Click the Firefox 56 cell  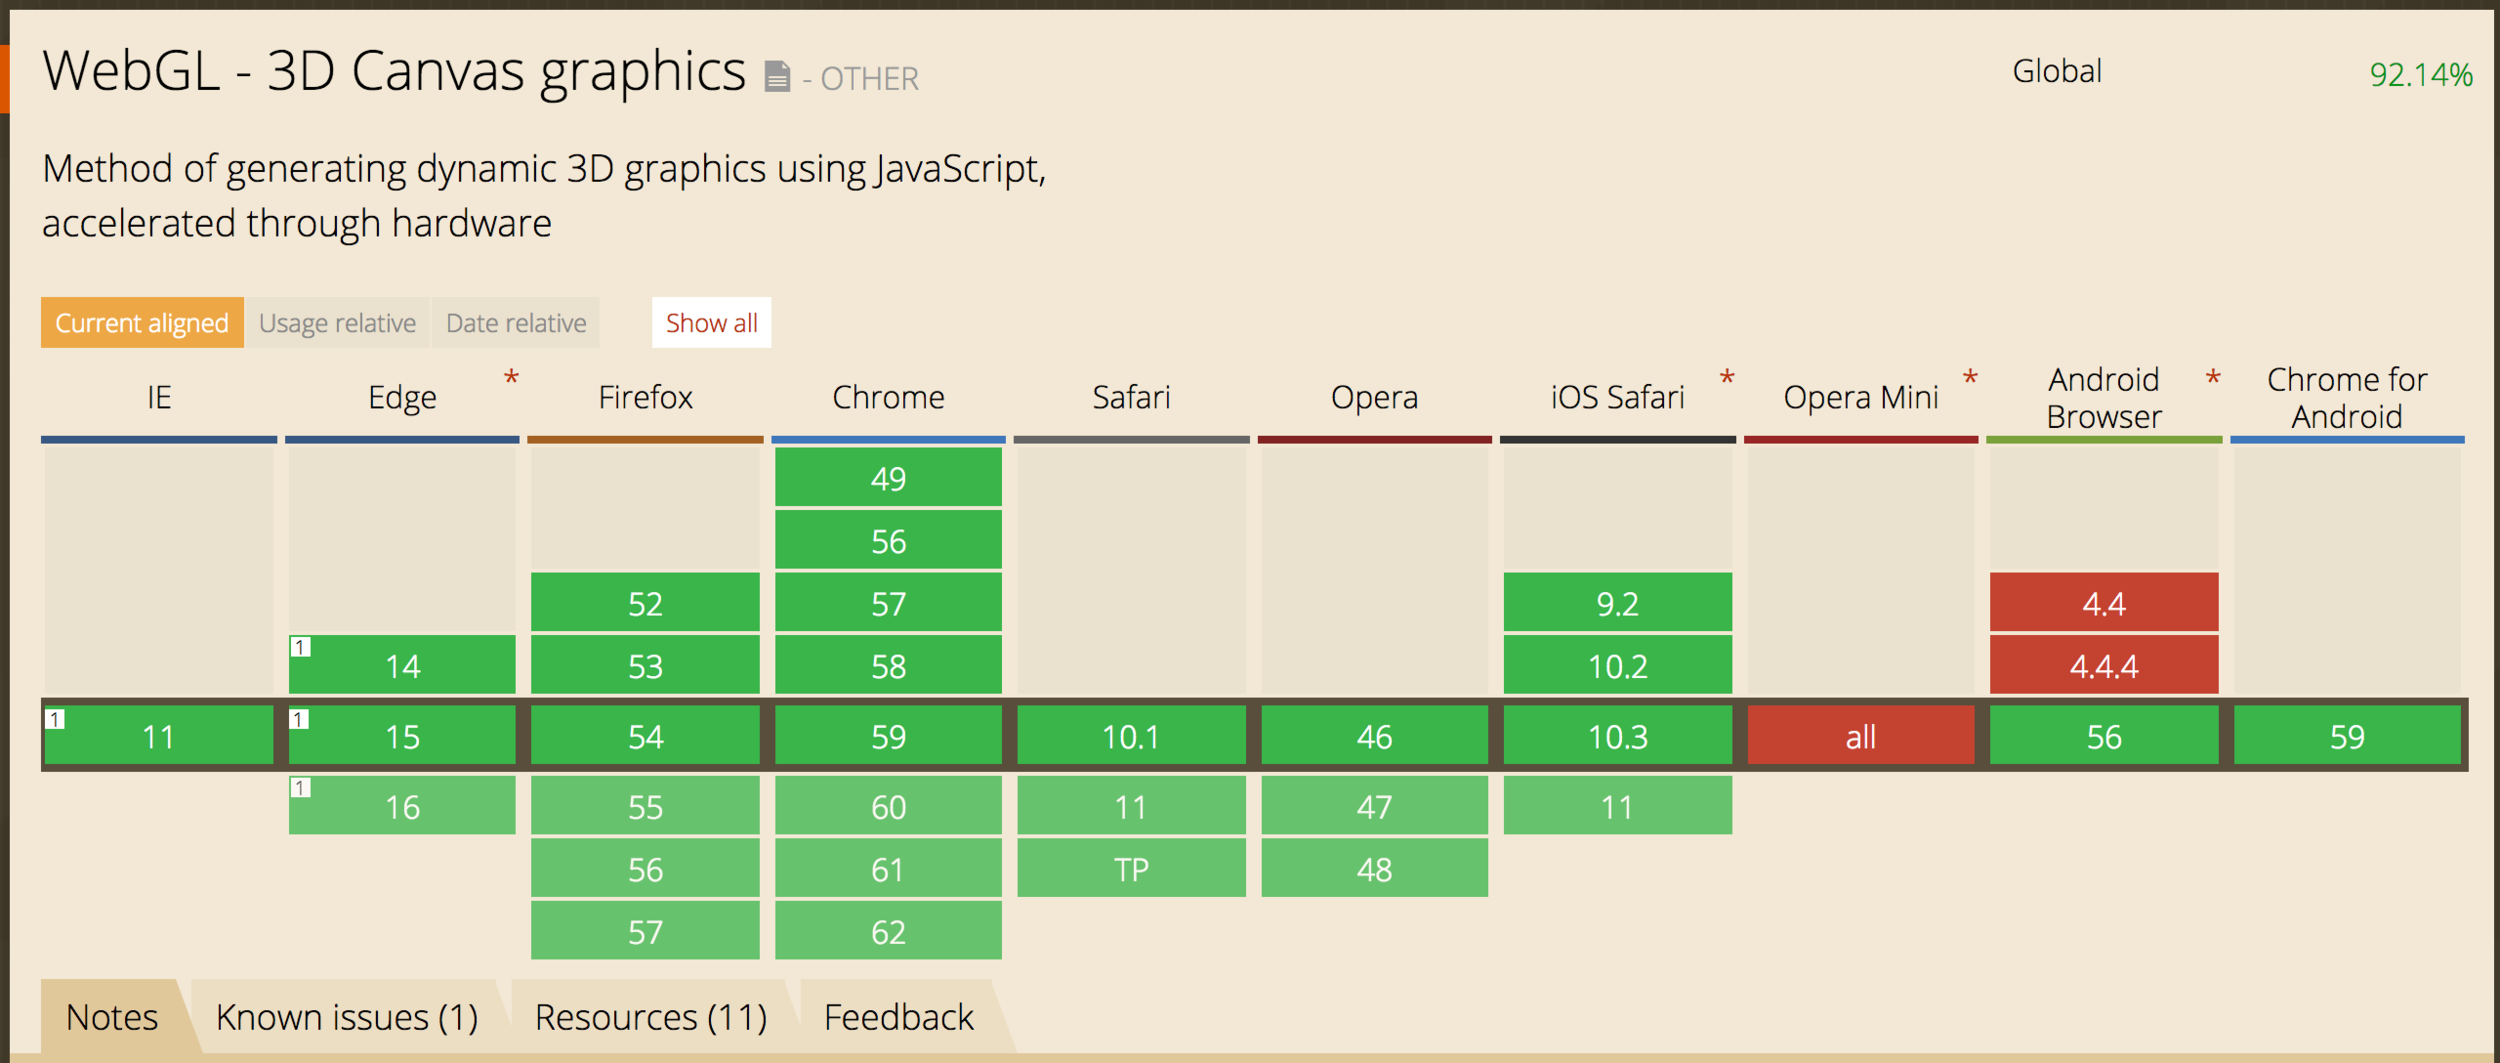(x=645, y=869)
